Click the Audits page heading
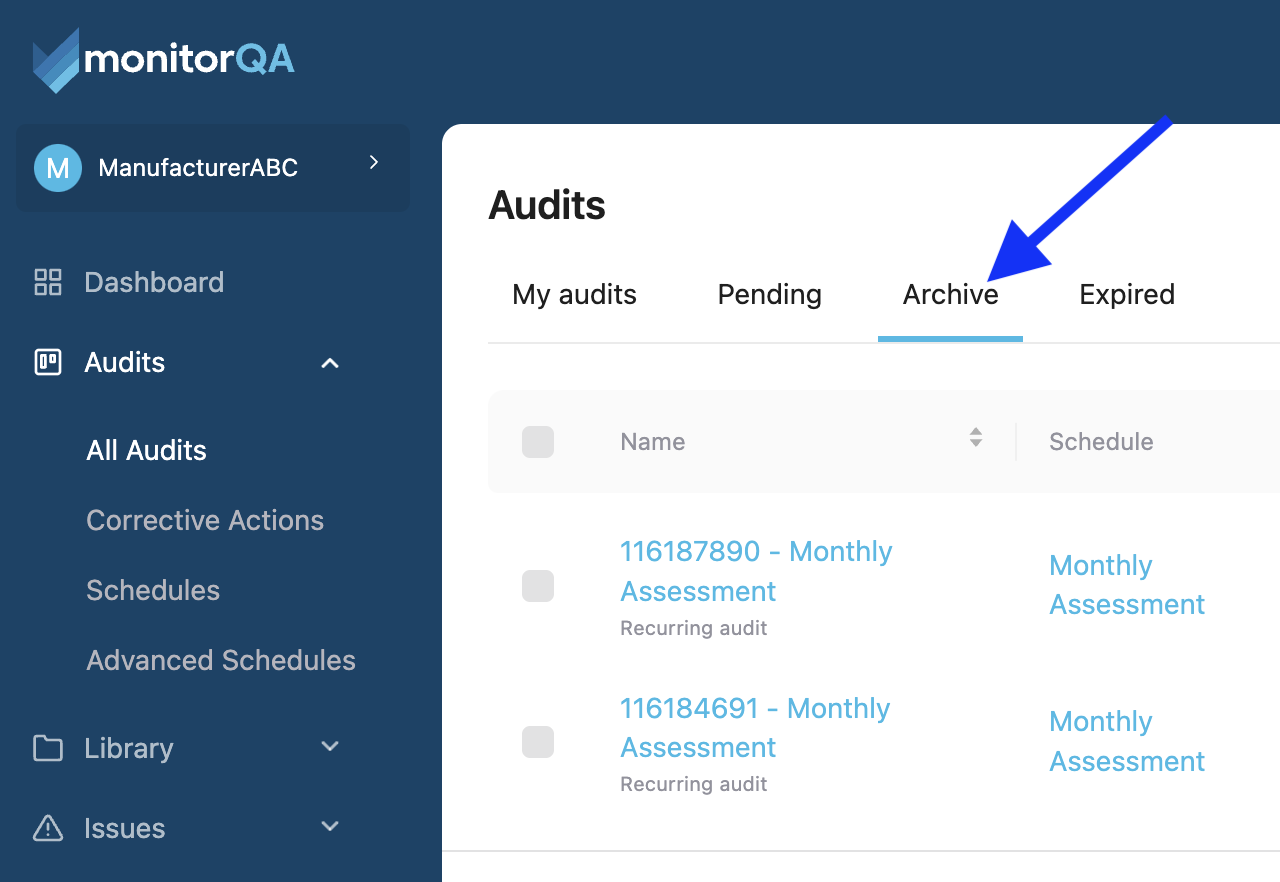 pyautogui.click(x=547, y=205)
